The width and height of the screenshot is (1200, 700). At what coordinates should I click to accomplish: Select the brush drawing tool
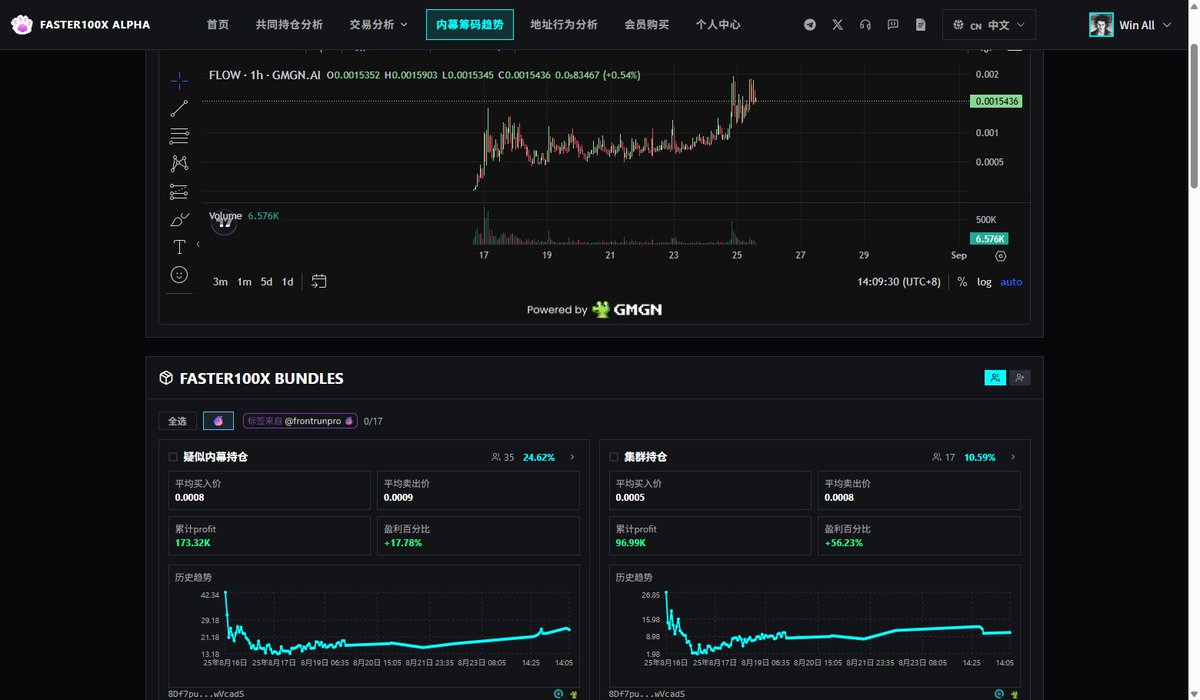click(179, 219)
